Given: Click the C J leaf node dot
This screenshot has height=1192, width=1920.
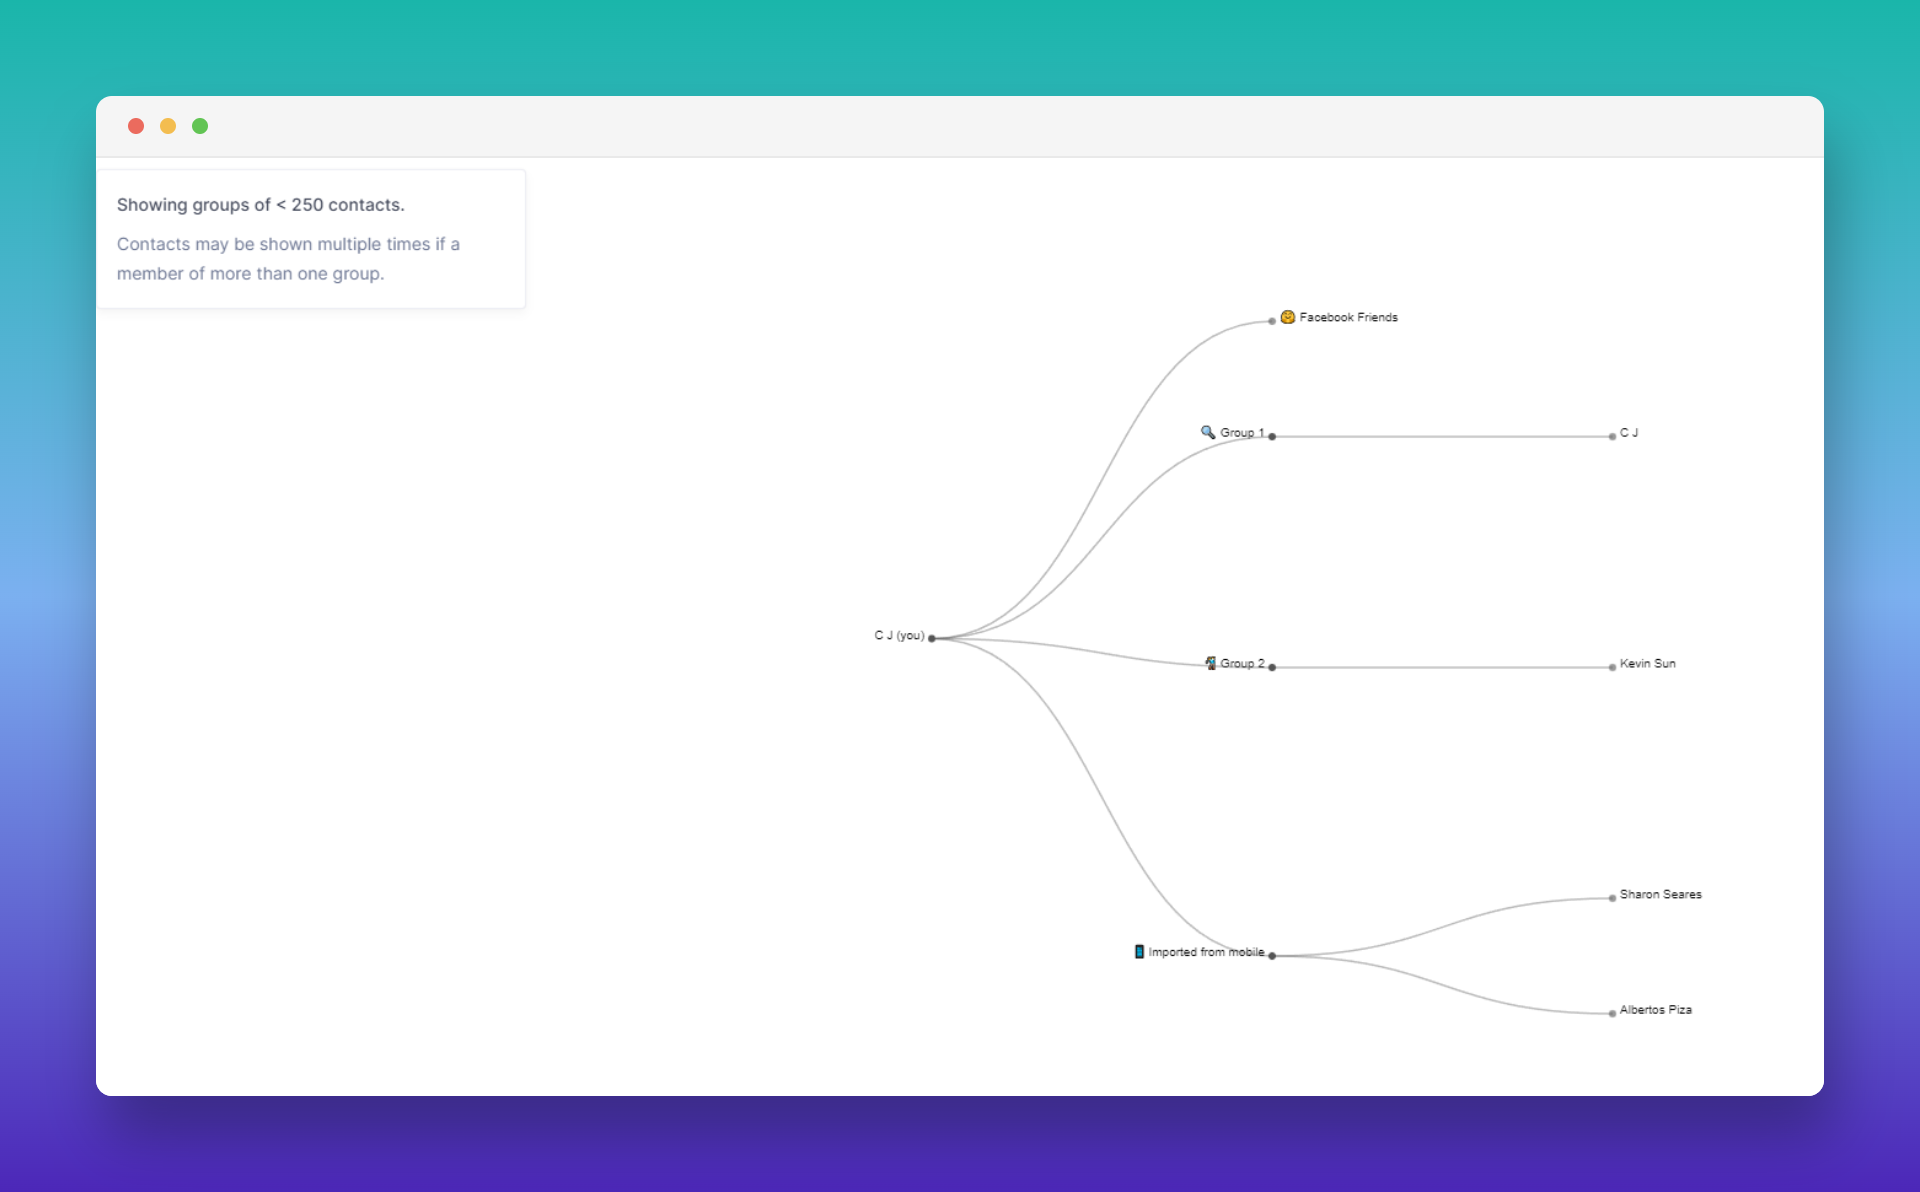Looking at the screenshot, I should click(x=1612, y=436).
